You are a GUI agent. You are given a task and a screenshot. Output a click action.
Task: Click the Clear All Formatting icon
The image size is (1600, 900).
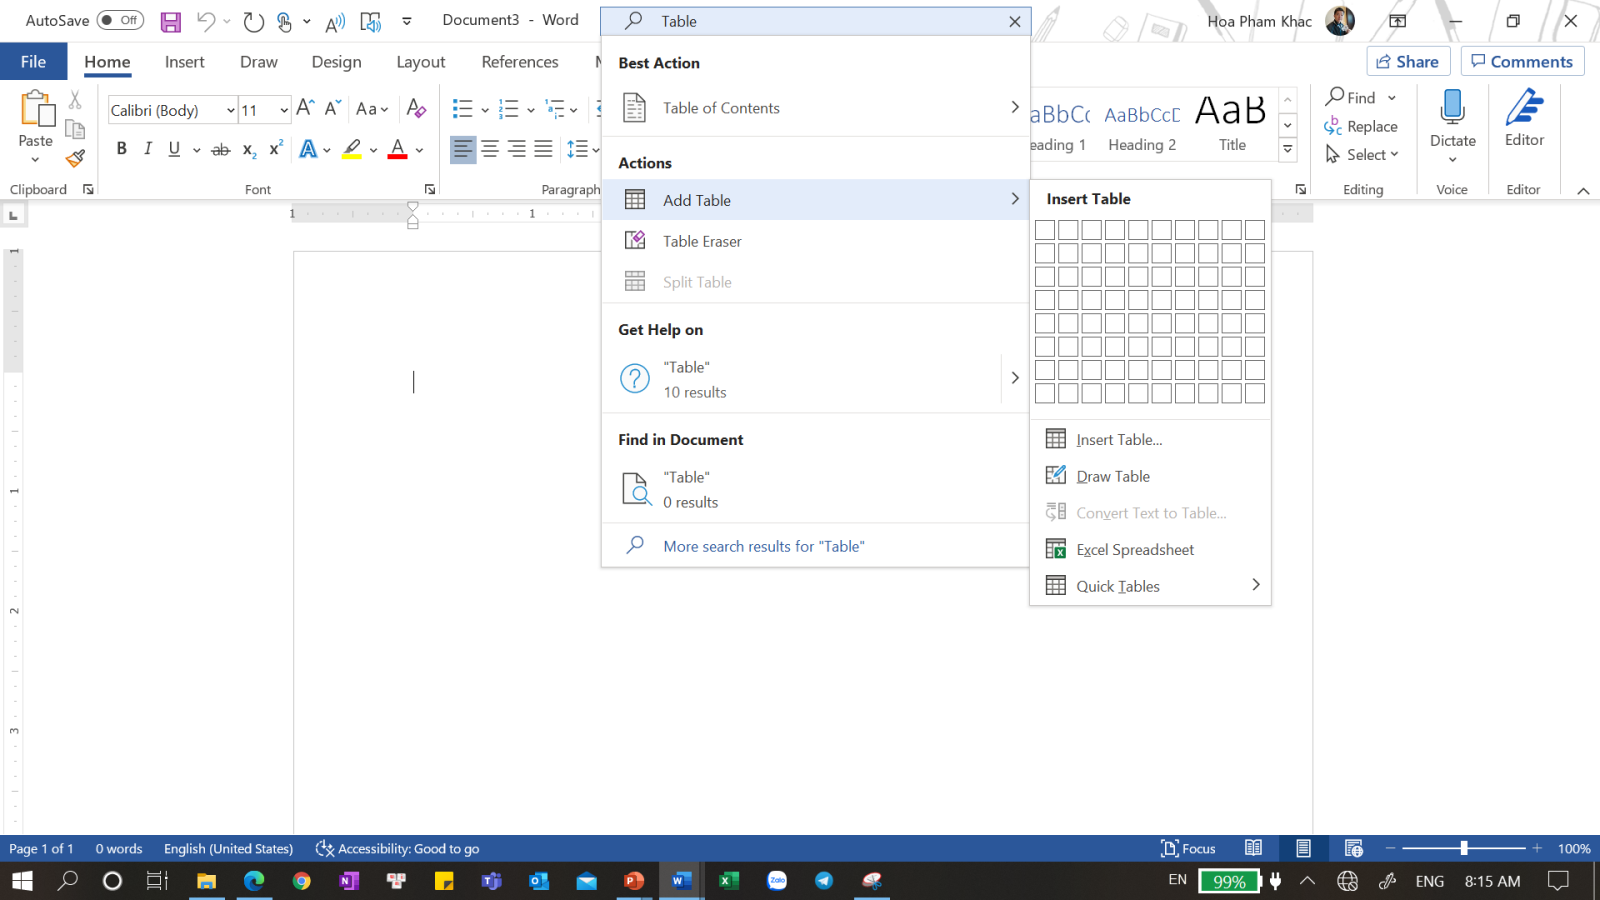416,109
